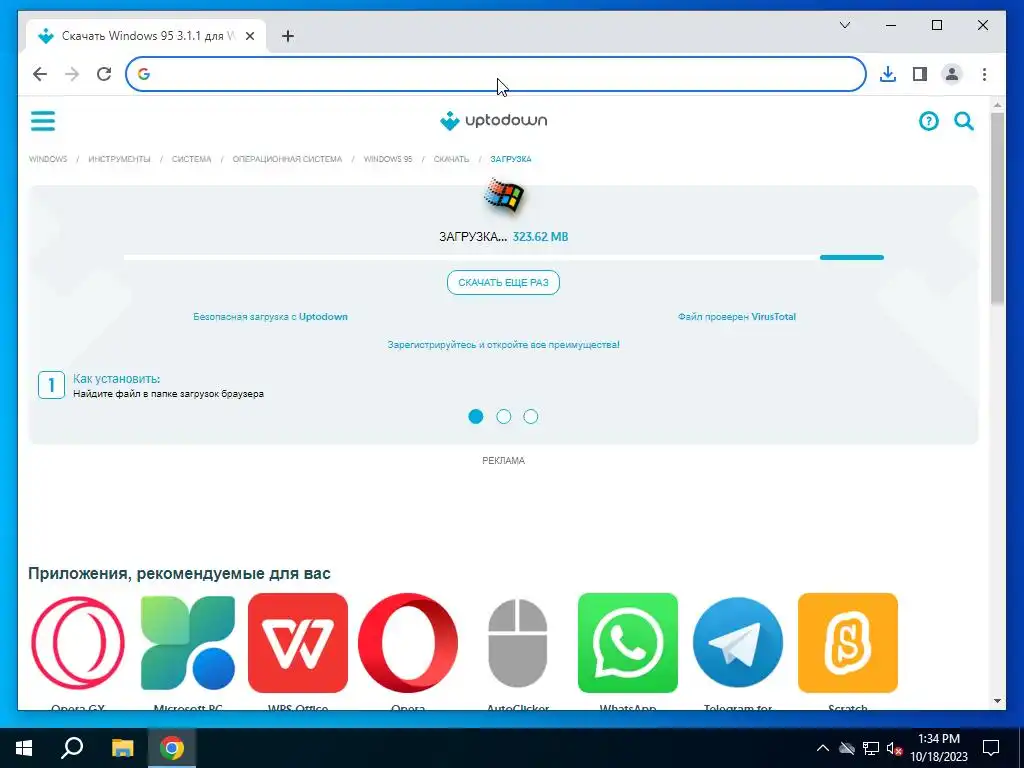Open the Telegram app icon

[x=738, y=643]
